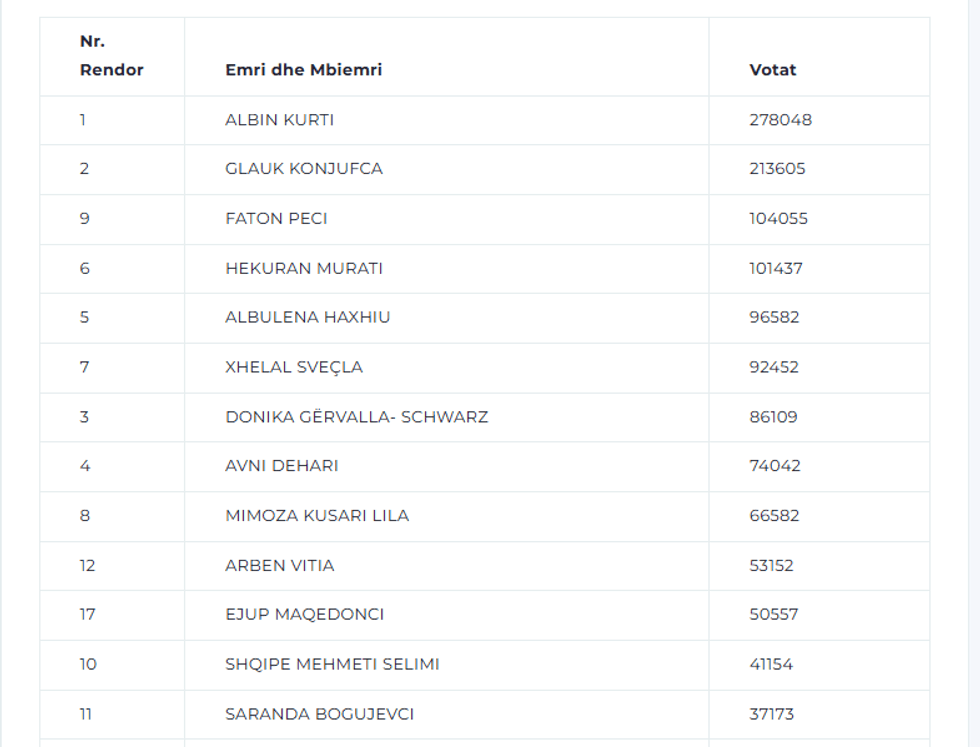Select the vote count 213605
Viewport: 980px width, 747px height.
(777, 169)
